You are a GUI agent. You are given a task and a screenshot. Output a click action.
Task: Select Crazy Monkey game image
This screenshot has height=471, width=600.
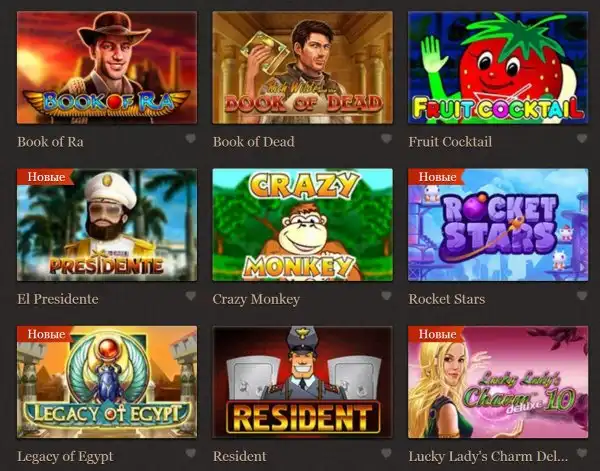(303, 225)
